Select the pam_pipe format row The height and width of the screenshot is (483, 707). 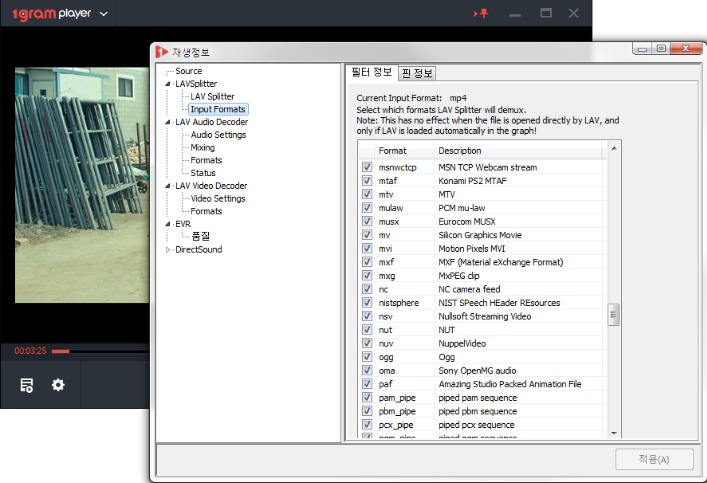(x=482, y=398)
